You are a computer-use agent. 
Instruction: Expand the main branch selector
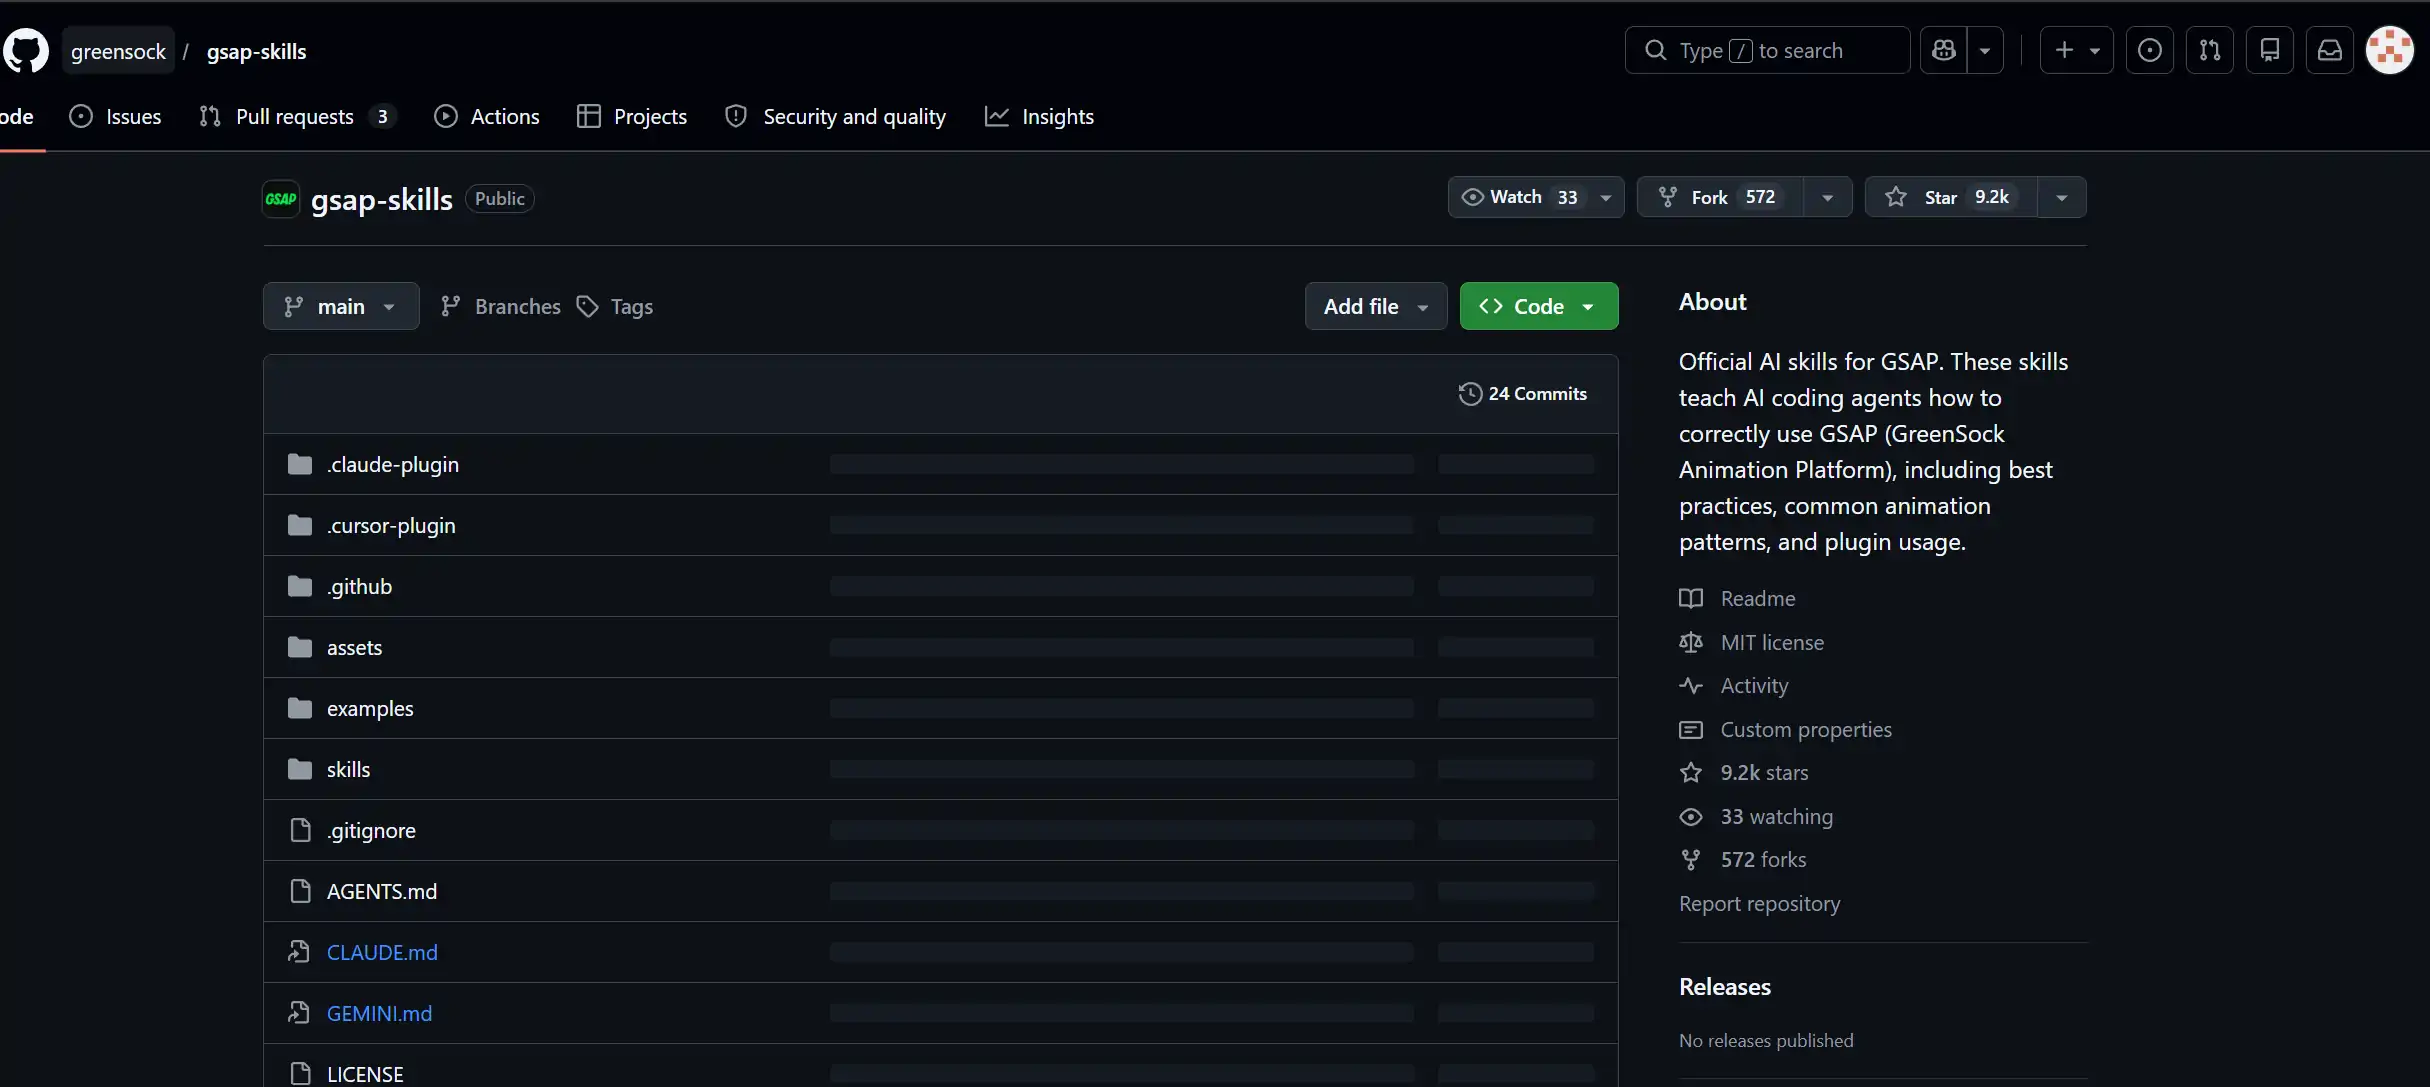[x=341, y=306]
